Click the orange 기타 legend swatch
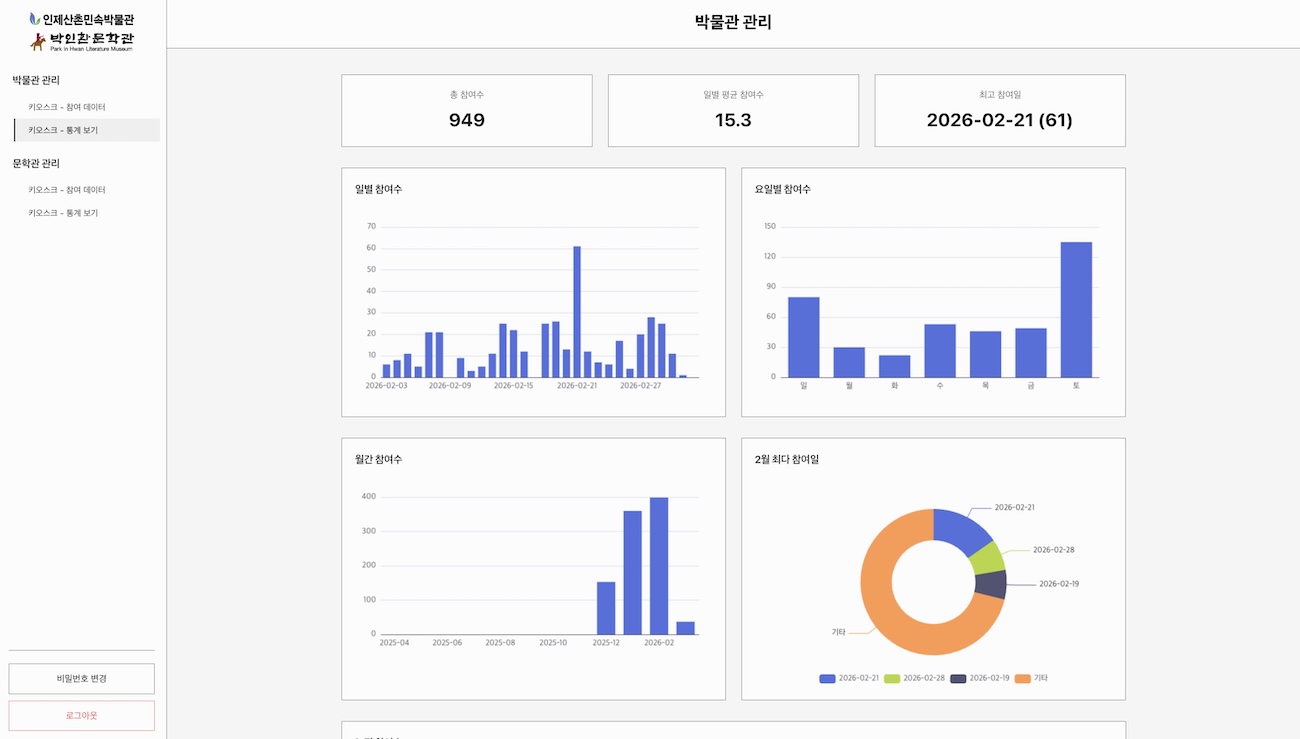 [1022, 678]
